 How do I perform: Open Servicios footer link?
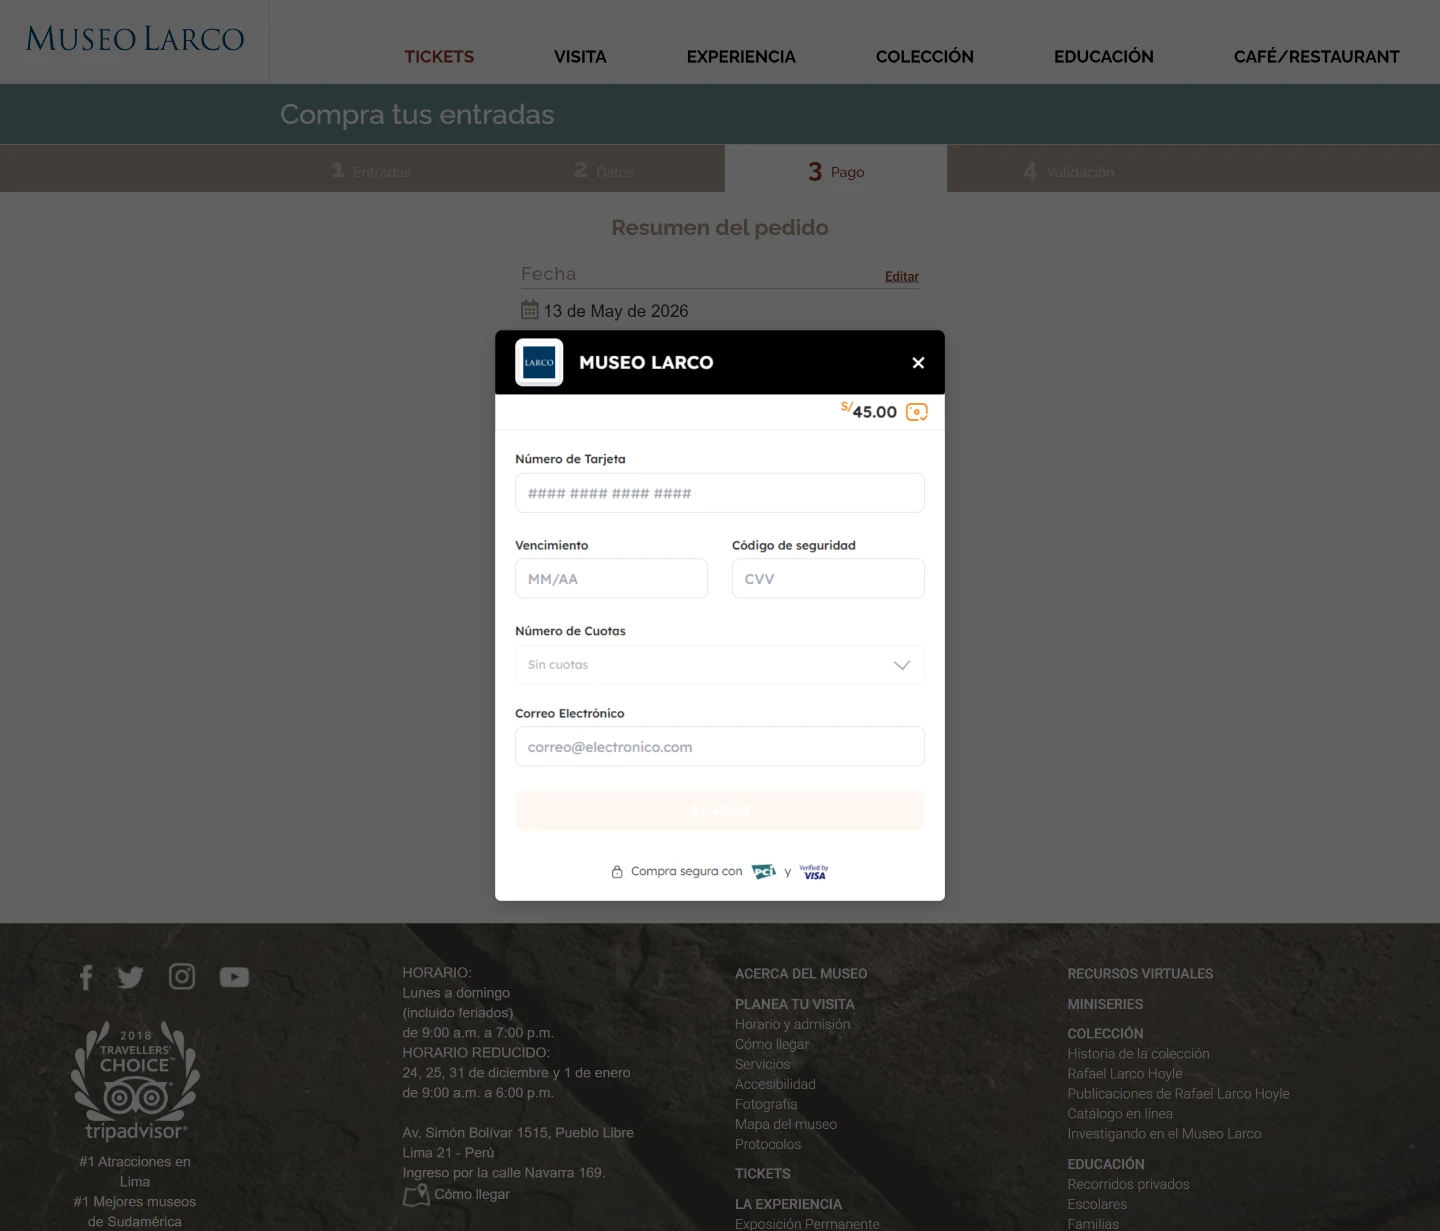(x=763, y=1064)
